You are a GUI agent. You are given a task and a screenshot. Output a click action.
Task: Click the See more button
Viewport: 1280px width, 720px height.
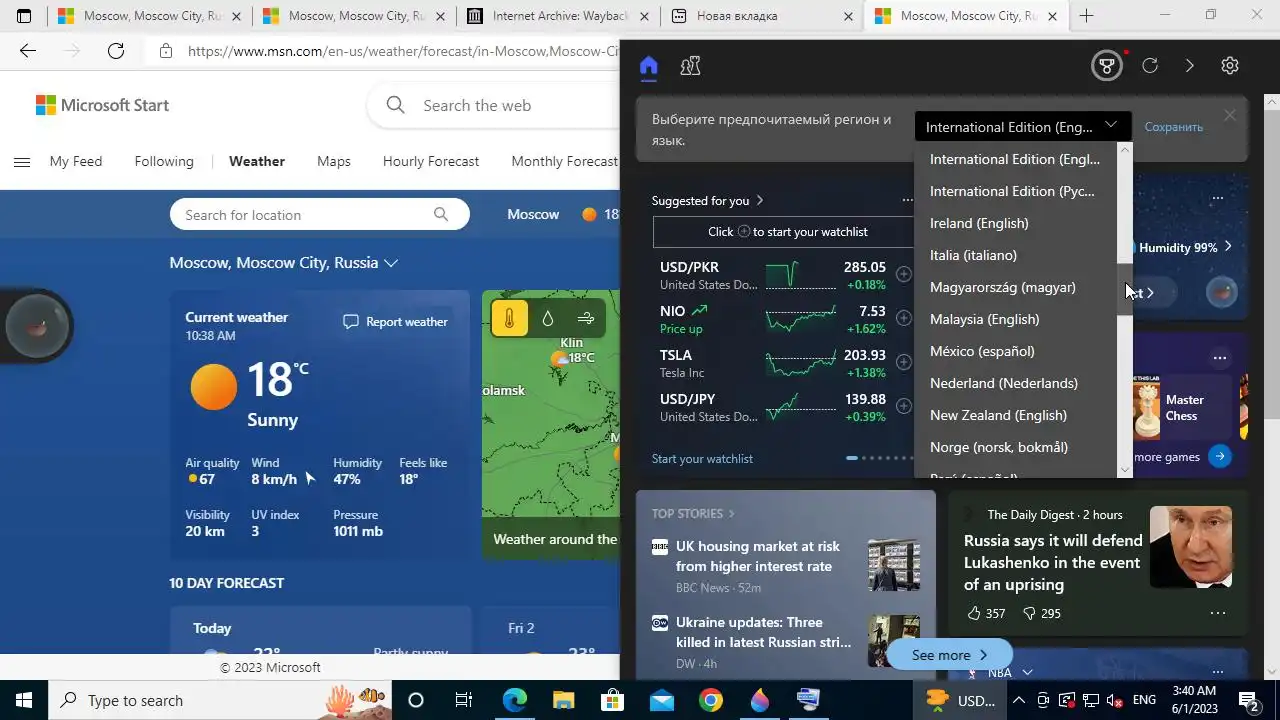pyautogui.click(x=949, y=655)
